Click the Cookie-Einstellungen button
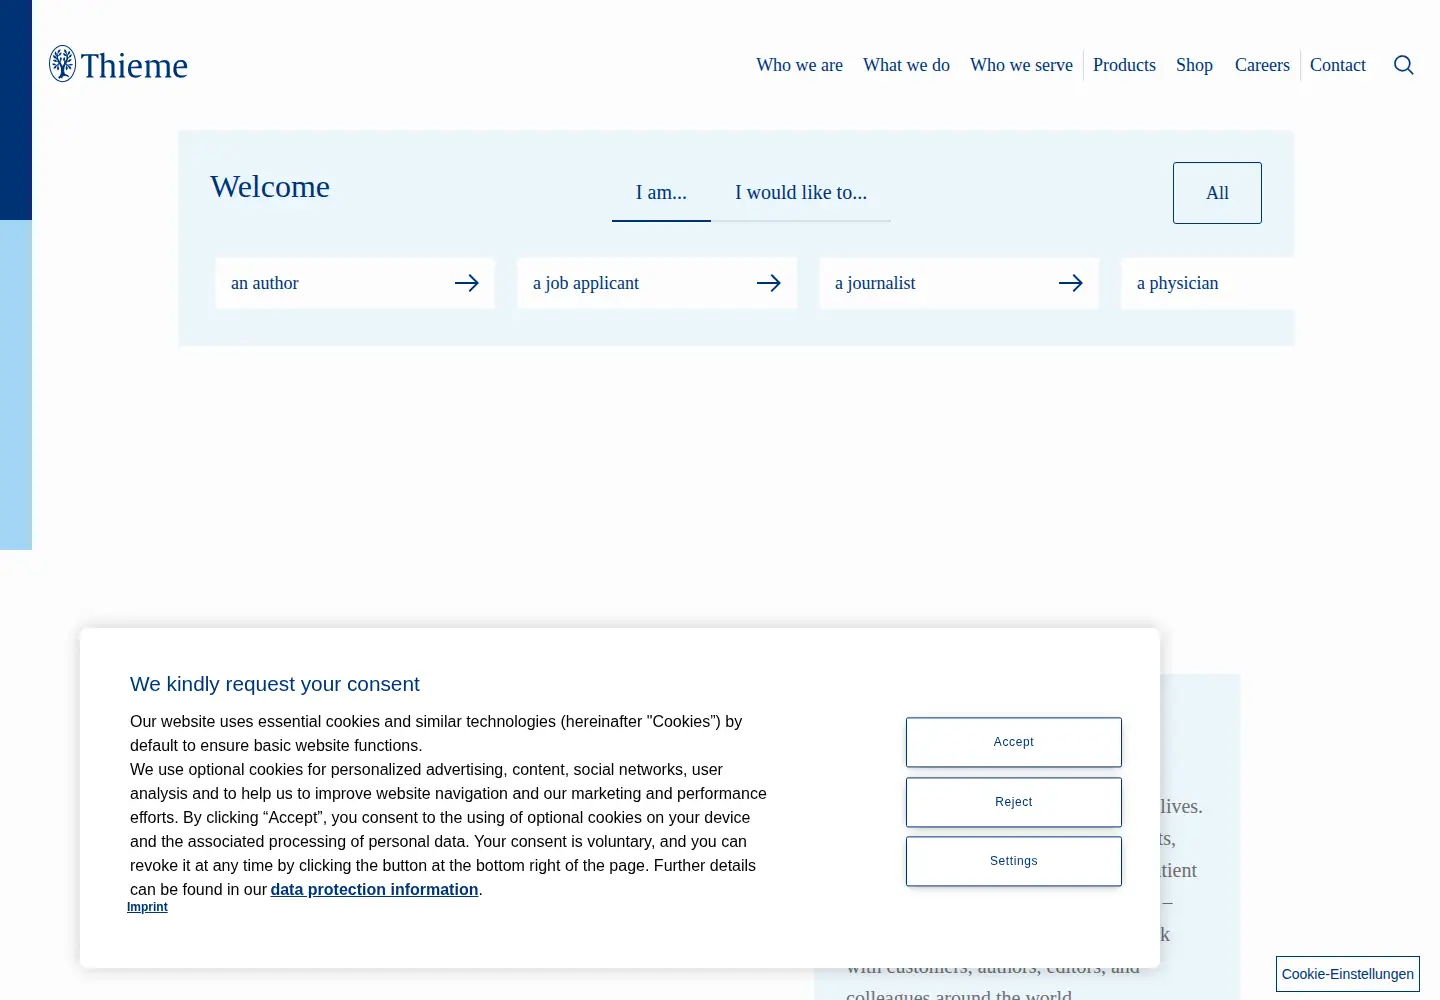1440x1000 pixels. click(1348, 974)
